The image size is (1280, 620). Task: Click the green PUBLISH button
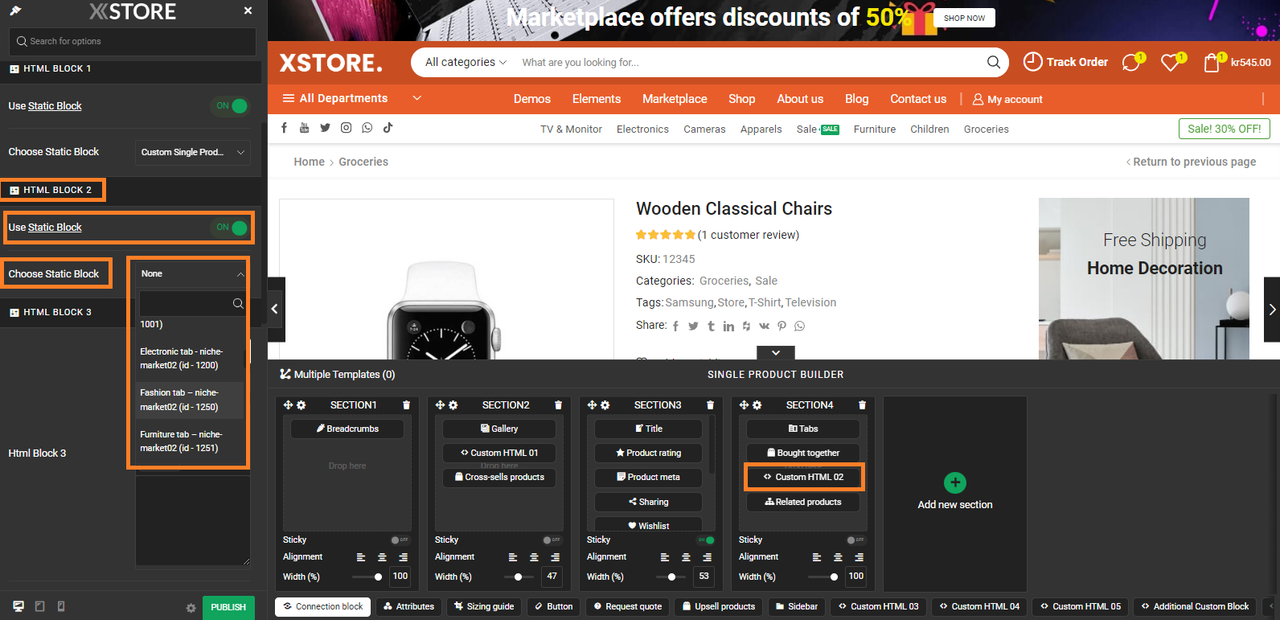pos(228,607)
